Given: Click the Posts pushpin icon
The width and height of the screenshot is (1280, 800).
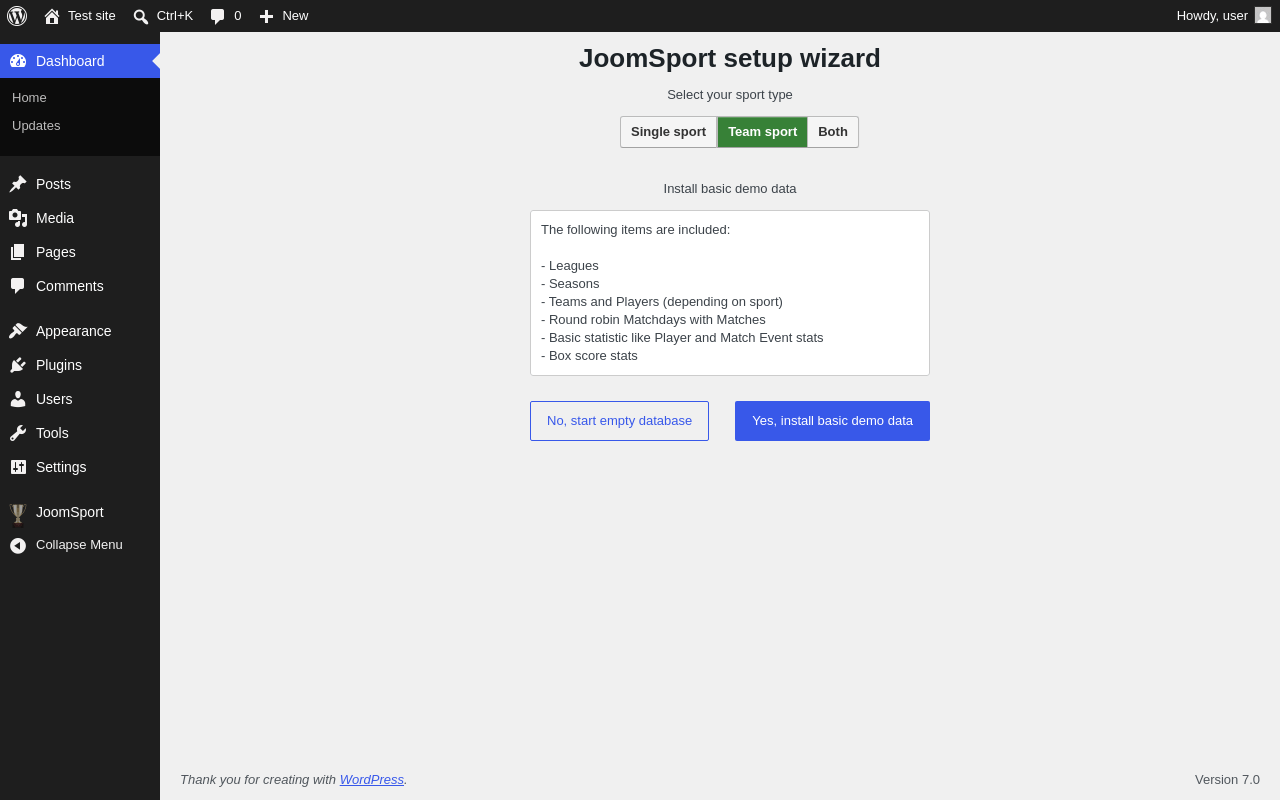Looking at the screenshot, I should 18,184.
